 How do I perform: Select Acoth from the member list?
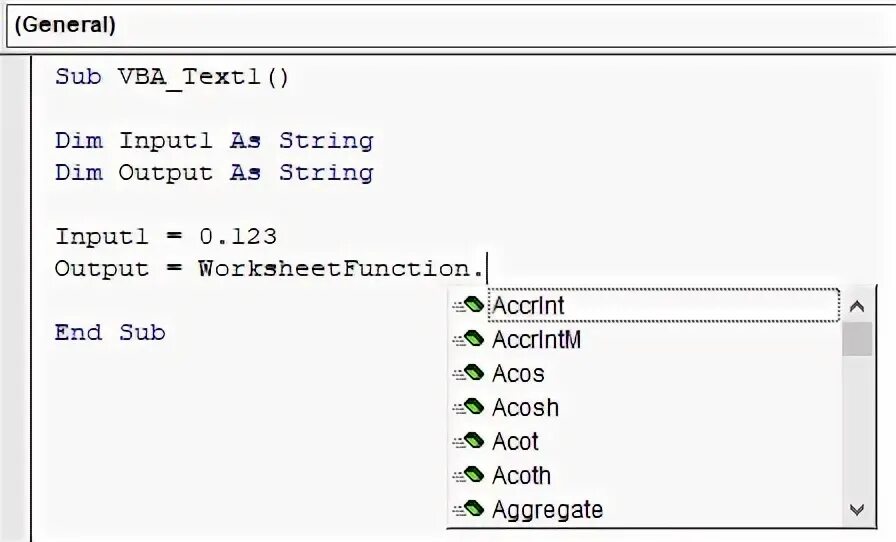(x=521, y=476)
